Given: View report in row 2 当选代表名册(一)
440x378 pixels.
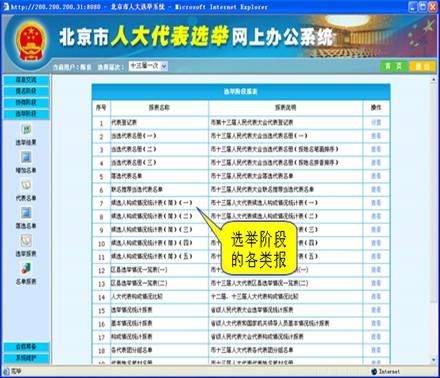Looking at the screenshot, I should tap(376, 136).
